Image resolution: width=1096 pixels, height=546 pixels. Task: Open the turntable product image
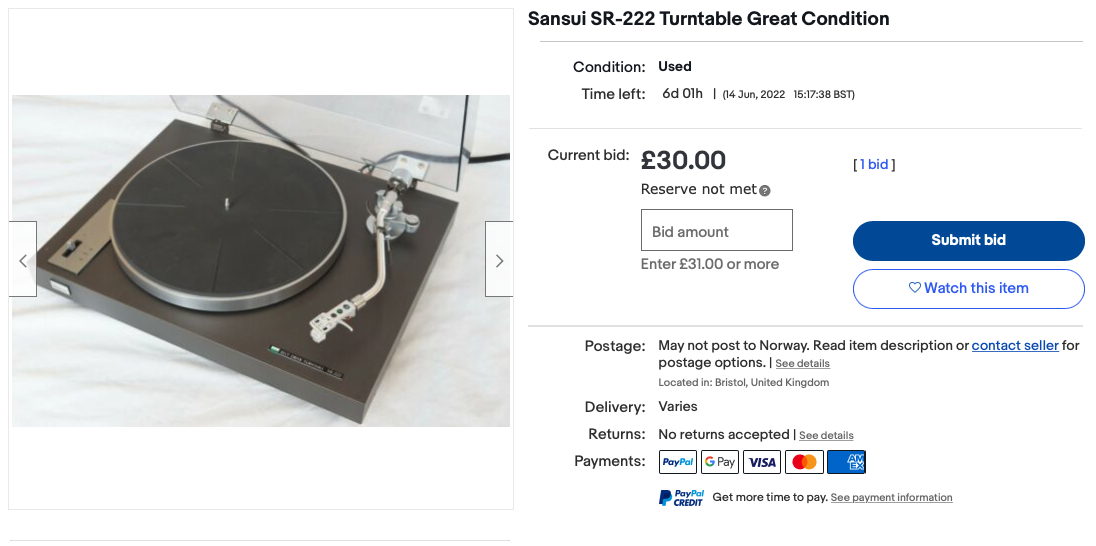260,260
